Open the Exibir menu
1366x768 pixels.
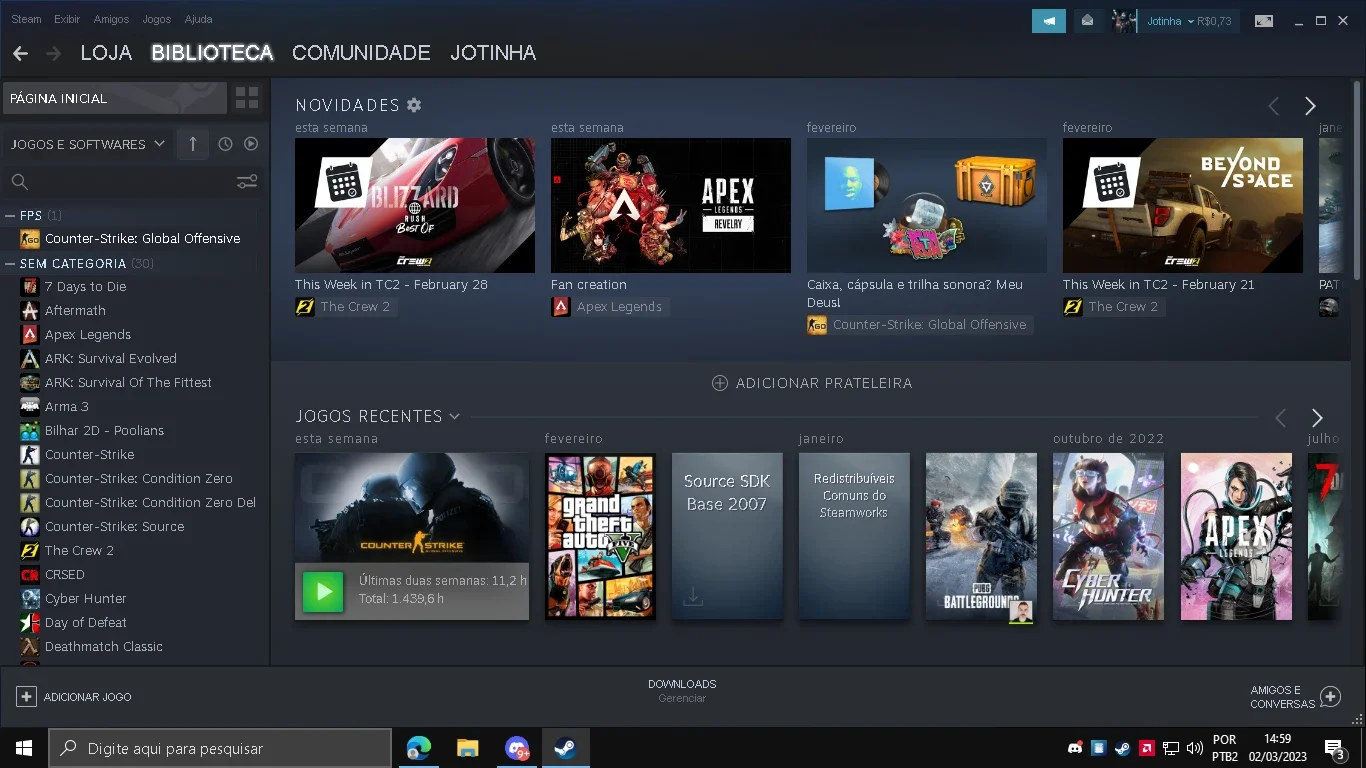coord(67,19)
